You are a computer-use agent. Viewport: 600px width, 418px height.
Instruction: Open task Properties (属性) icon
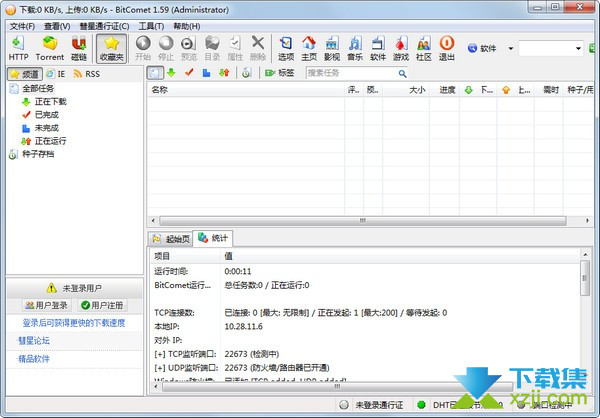[x=235, y=48]
